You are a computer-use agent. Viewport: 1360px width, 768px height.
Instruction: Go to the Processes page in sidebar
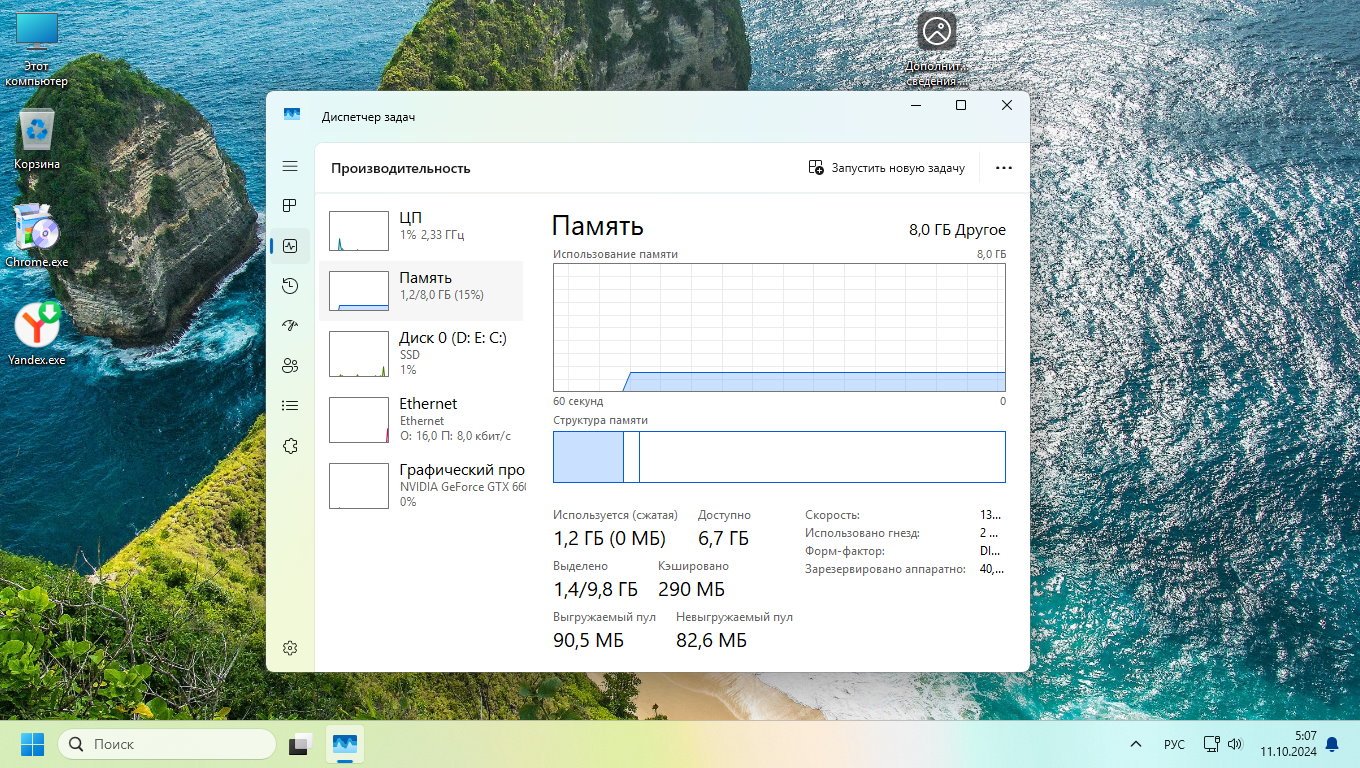pos(290,206)
